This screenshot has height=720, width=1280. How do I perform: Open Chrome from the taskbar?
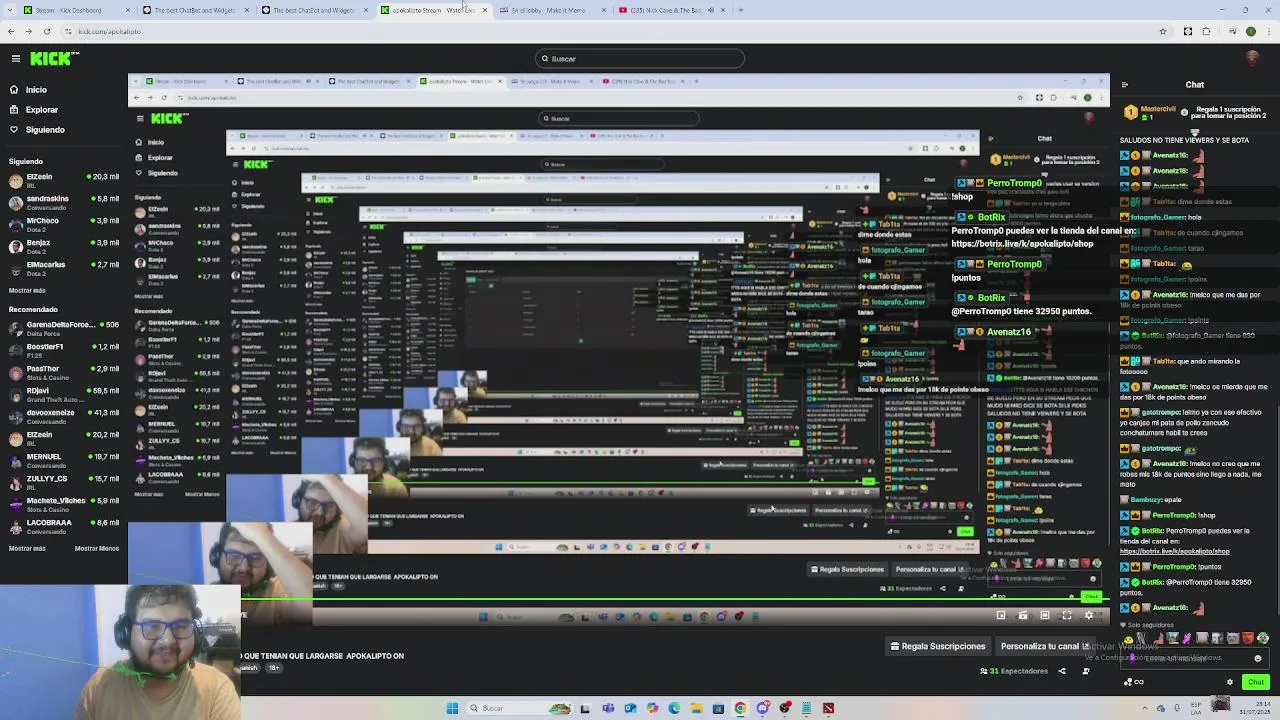tap(740, 709)
